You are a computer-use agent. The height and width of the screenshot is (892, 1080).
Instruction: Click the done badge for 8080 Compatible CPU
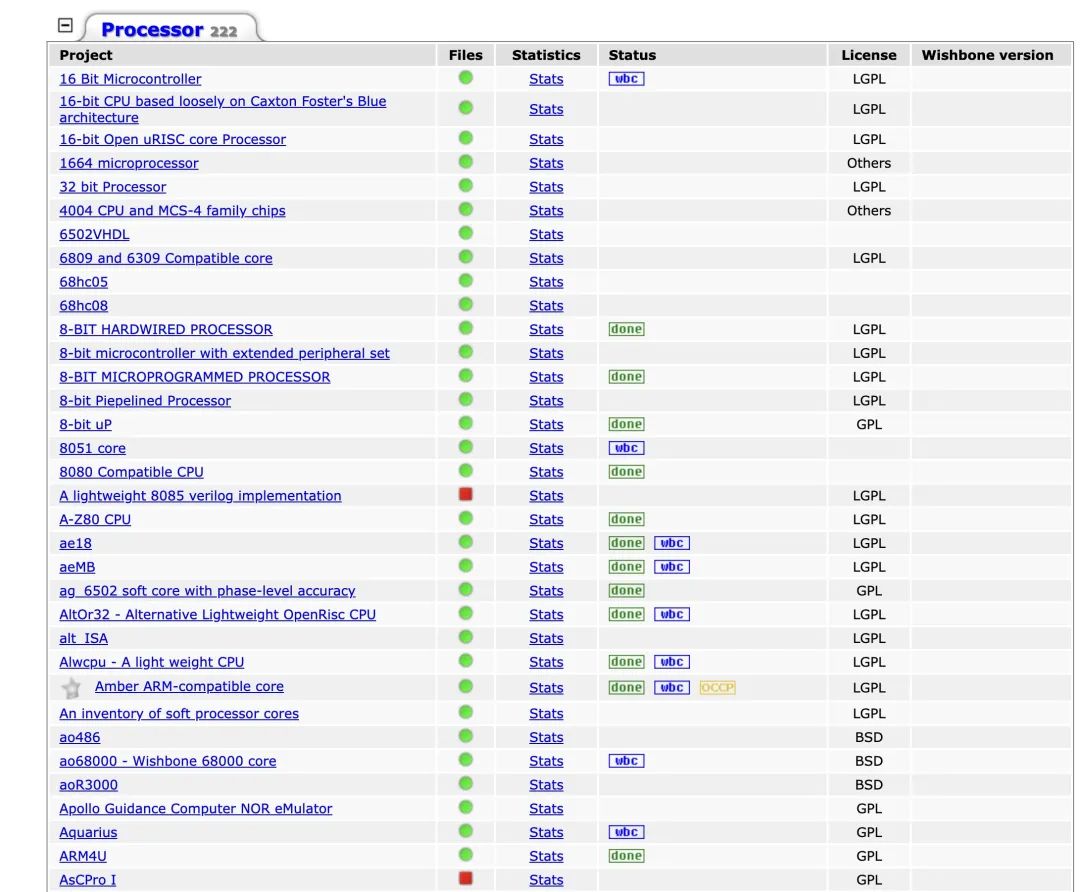pyautogui.click(x=626, y=472)
